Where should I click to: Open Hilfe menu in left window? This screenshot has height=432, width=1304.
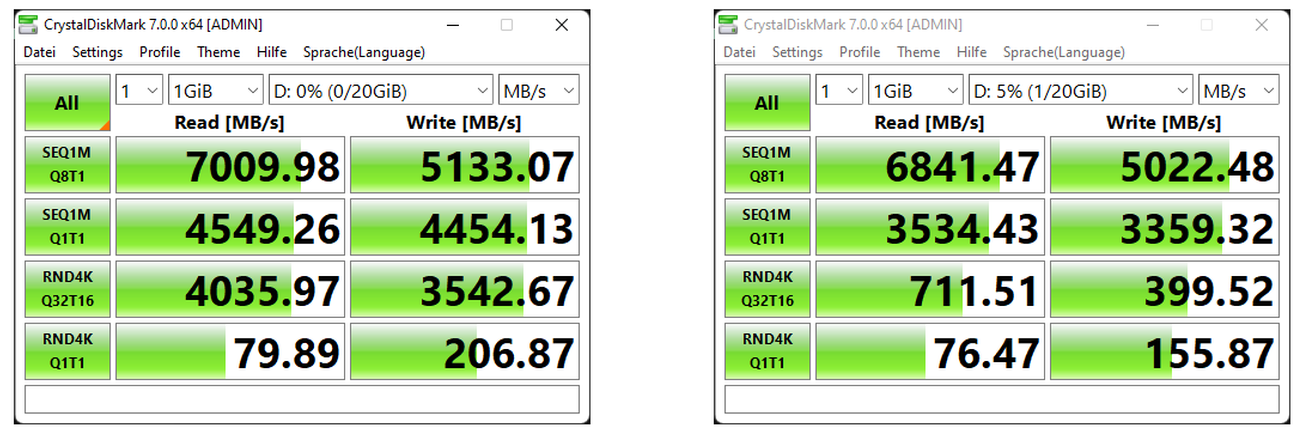(271, 52)
